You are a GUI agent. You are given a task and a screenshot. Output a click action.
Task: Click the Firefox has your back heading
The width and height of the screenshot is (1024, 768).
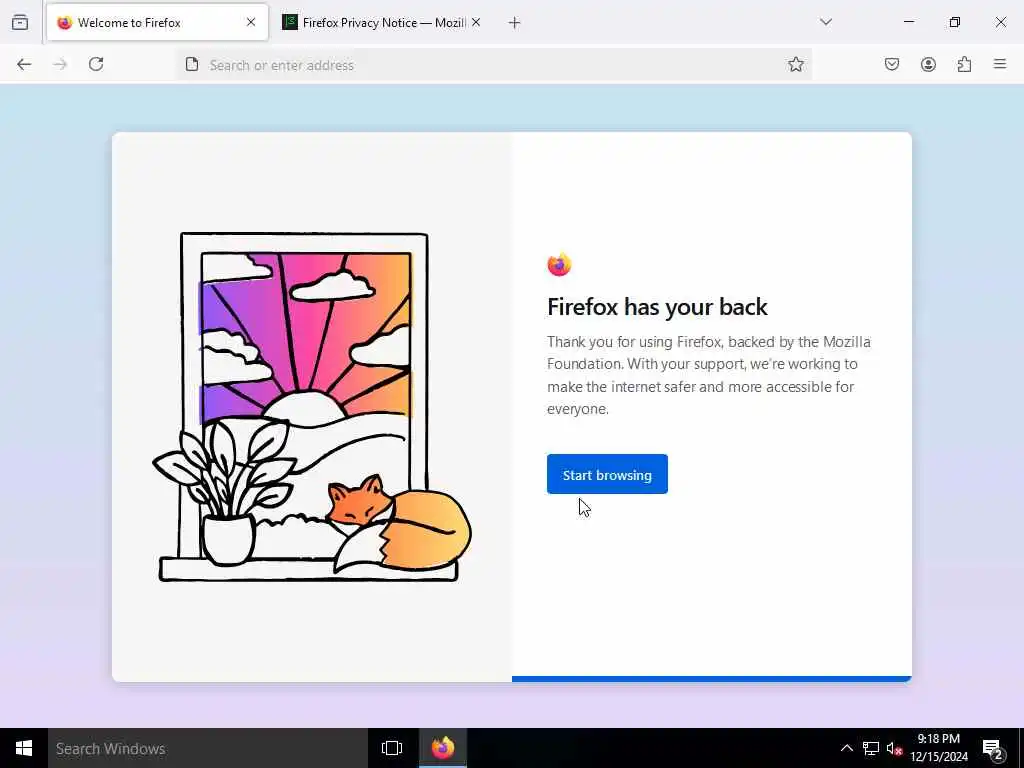pos(657,307)
